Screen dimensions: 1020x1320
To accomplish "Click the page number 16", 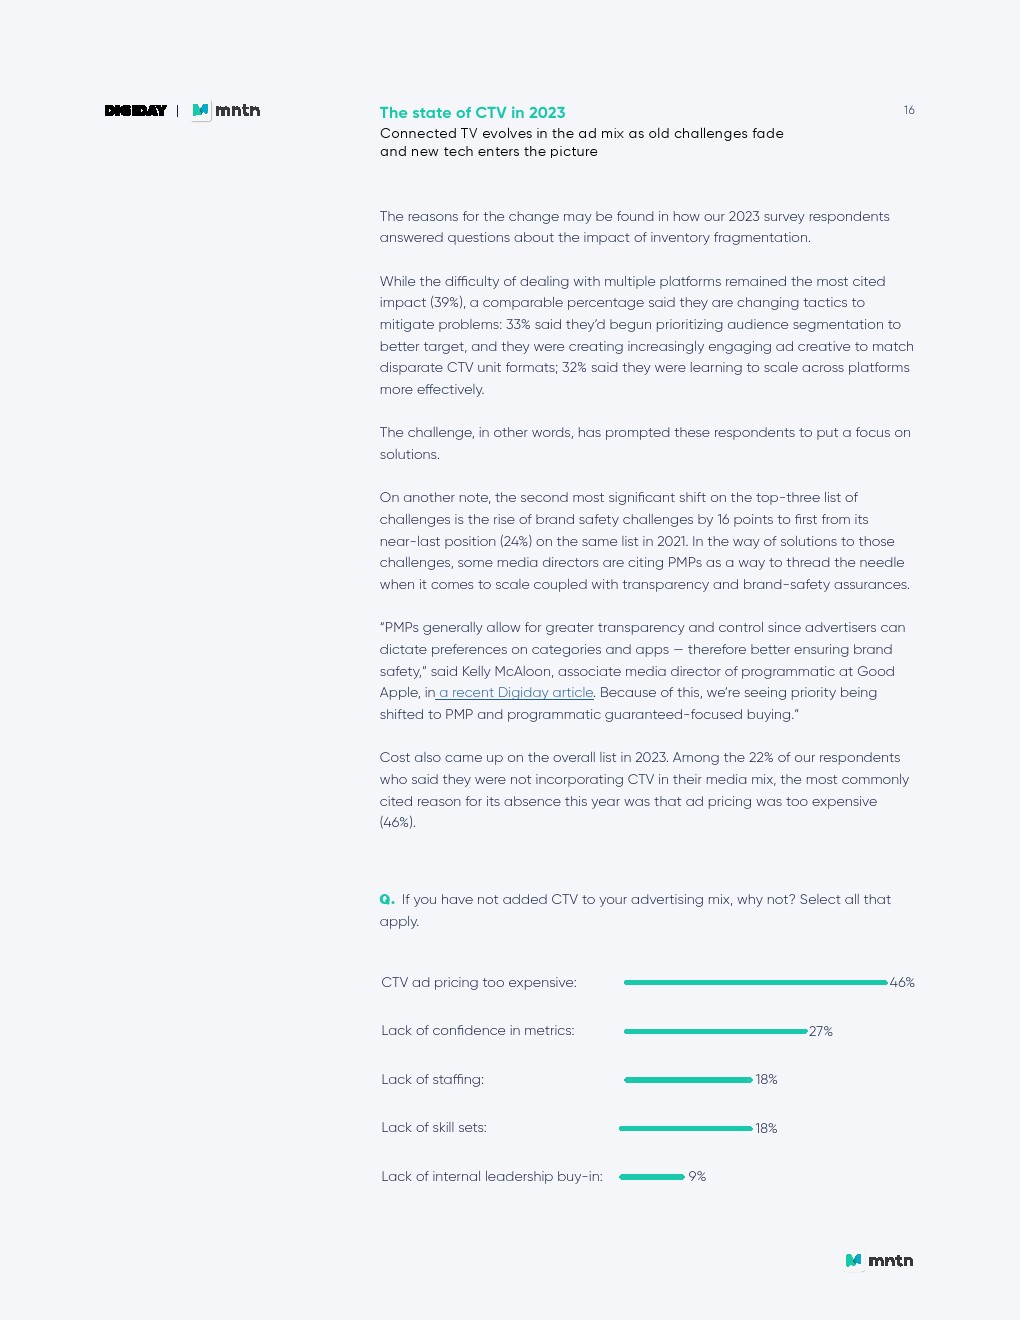I will 909,110.
